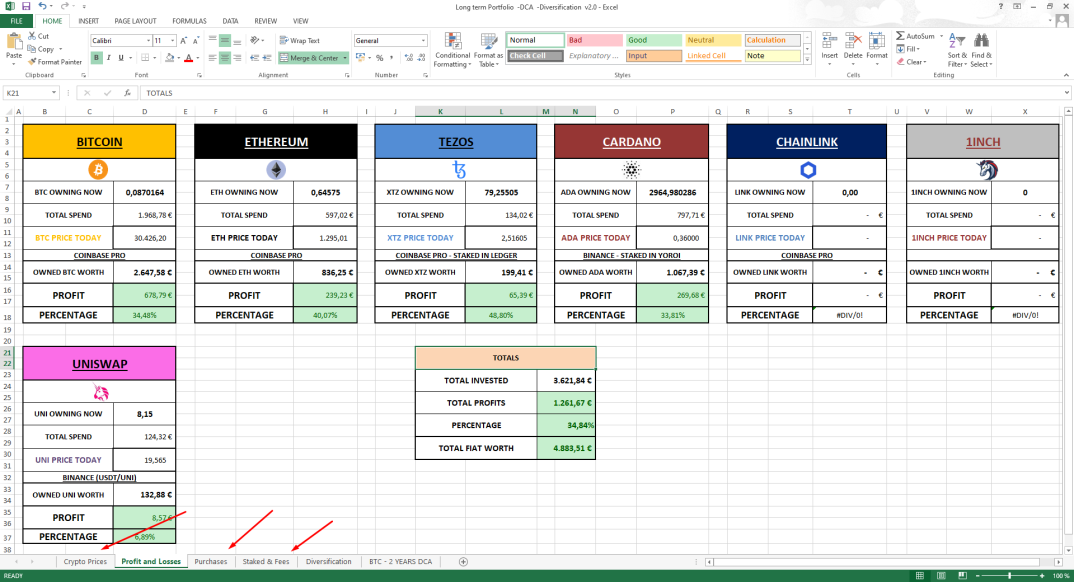The height and width of the screenshot is (582, 1074).
Task: Click Increase Indent icon
Action: tap(266, 58)
